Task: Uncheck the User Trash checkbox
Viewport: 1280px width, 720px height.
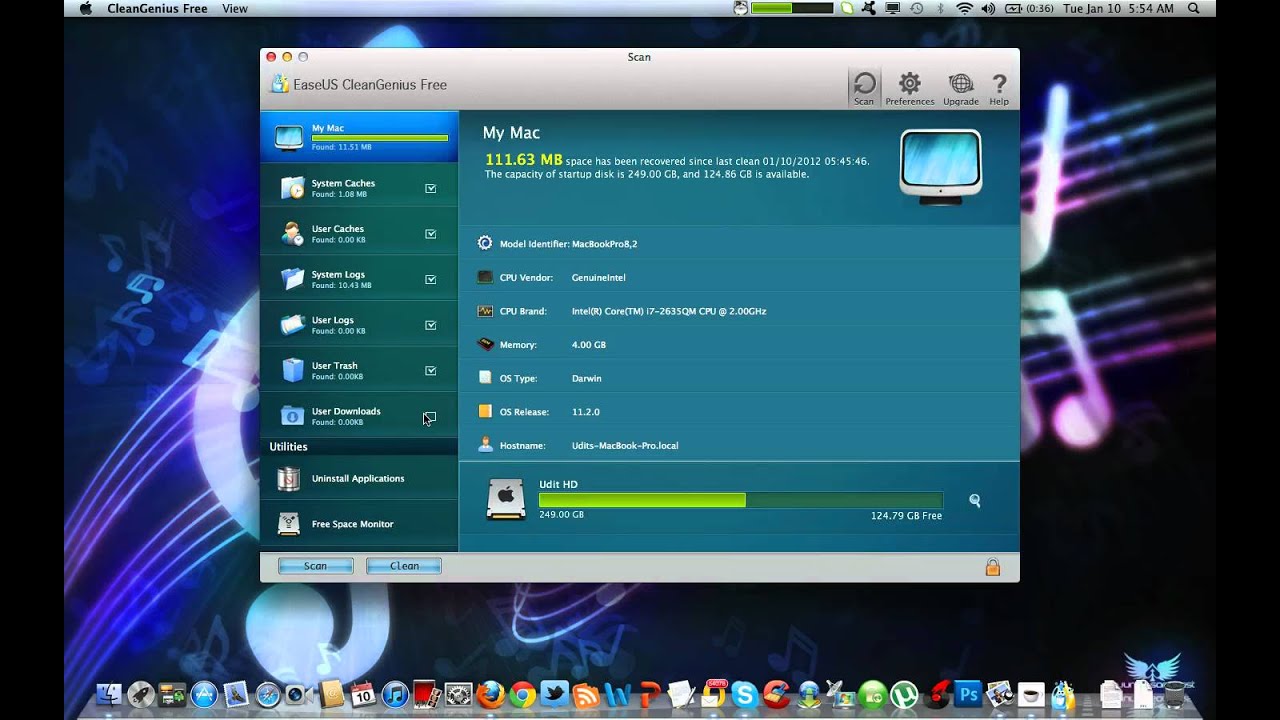Action: pyautogui.click(x=431, y=370)
